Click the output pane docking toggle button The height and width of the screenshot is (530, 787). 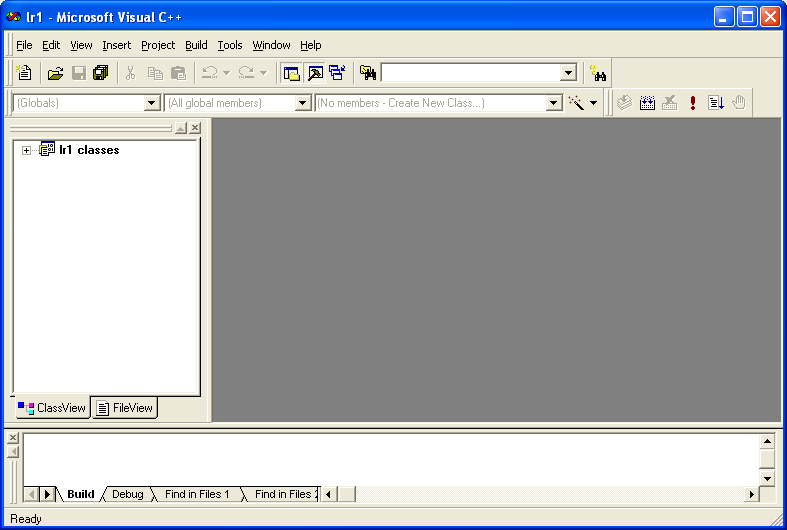click(x=13, y=452)
